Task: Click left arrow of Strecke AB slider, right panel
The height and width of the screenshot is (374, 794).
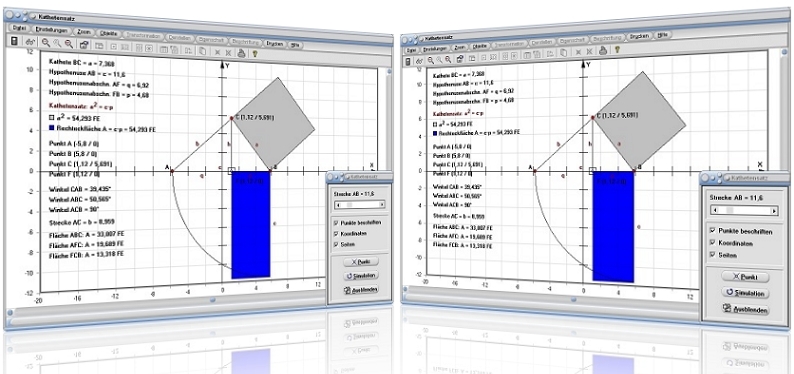Action: pos(714,211)
